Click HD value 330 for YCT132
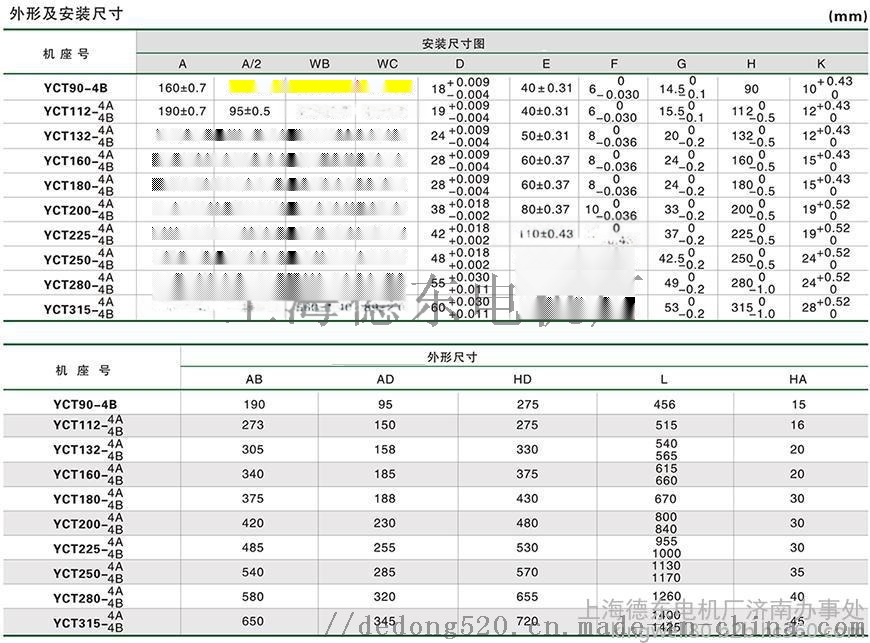The width and height of the screenshot is (870, 643). click(527, 449)
